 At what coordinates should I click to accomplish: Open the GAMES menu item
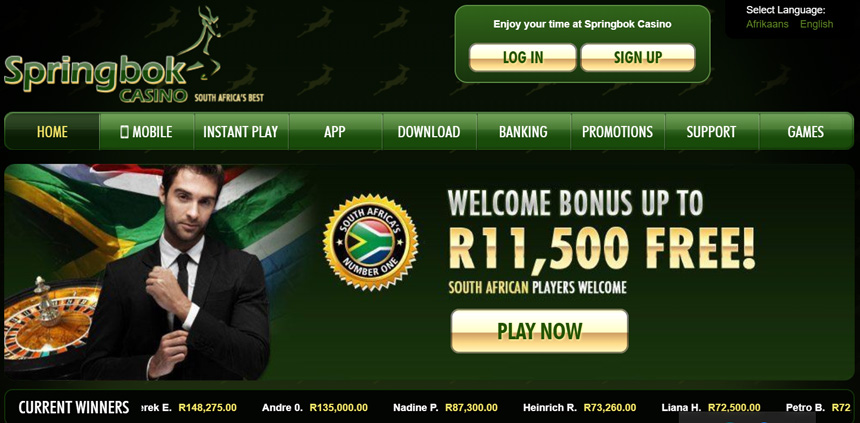click(806, 132)
